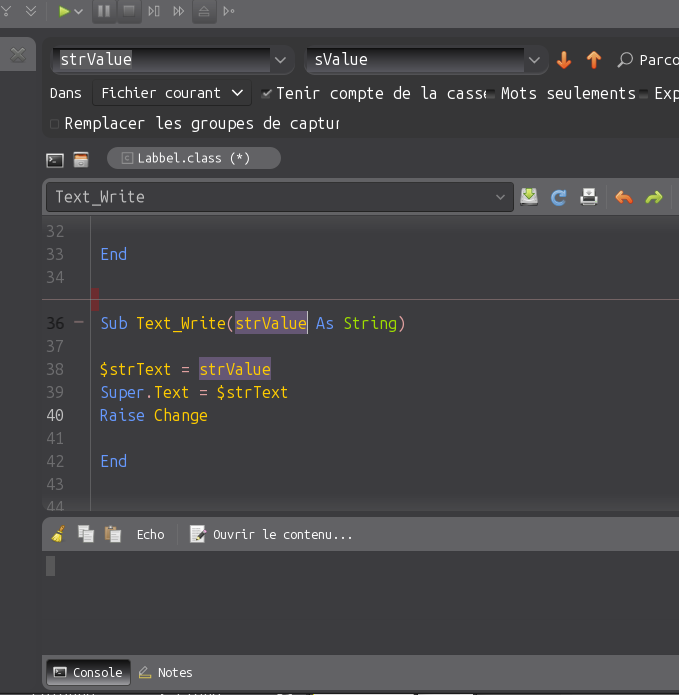Jump to previous search match arrow
Screen dimensions: 679x695
click(594, 60)
